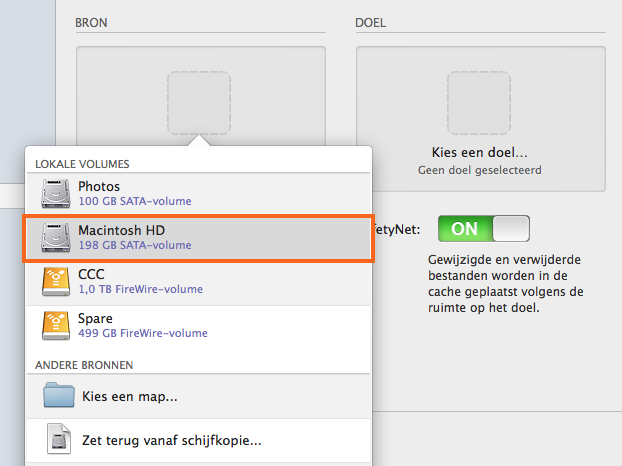This screenshot has height=466, width=622.
Task: Click Geen doel geselecteerd text
Action: pyautogui.click(x=480, y=171)
